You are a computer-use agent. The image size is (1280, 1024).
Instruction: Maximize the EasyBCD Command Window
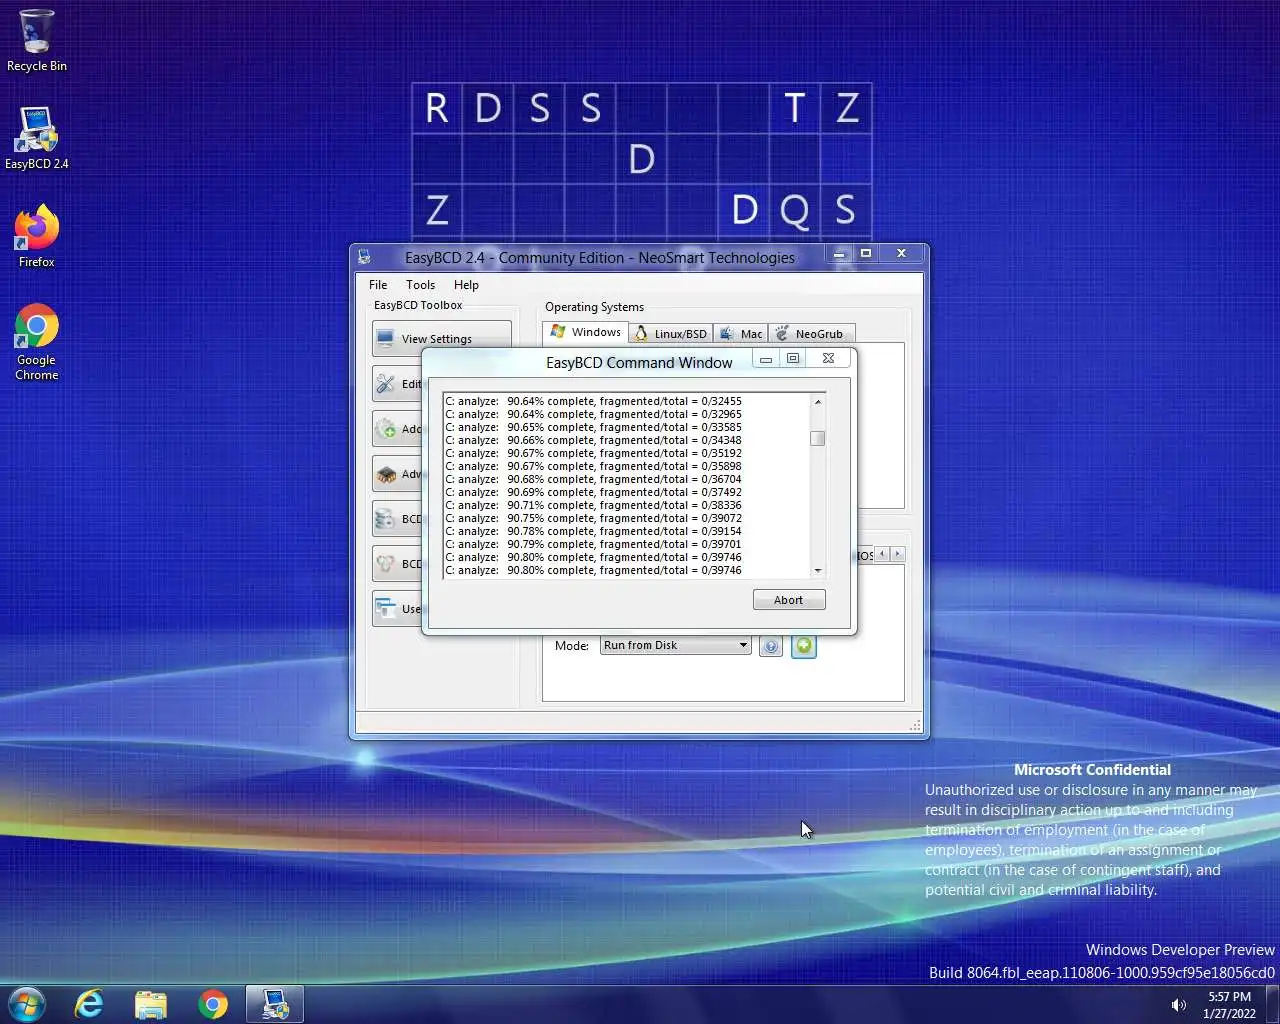(x=793, y=359)
